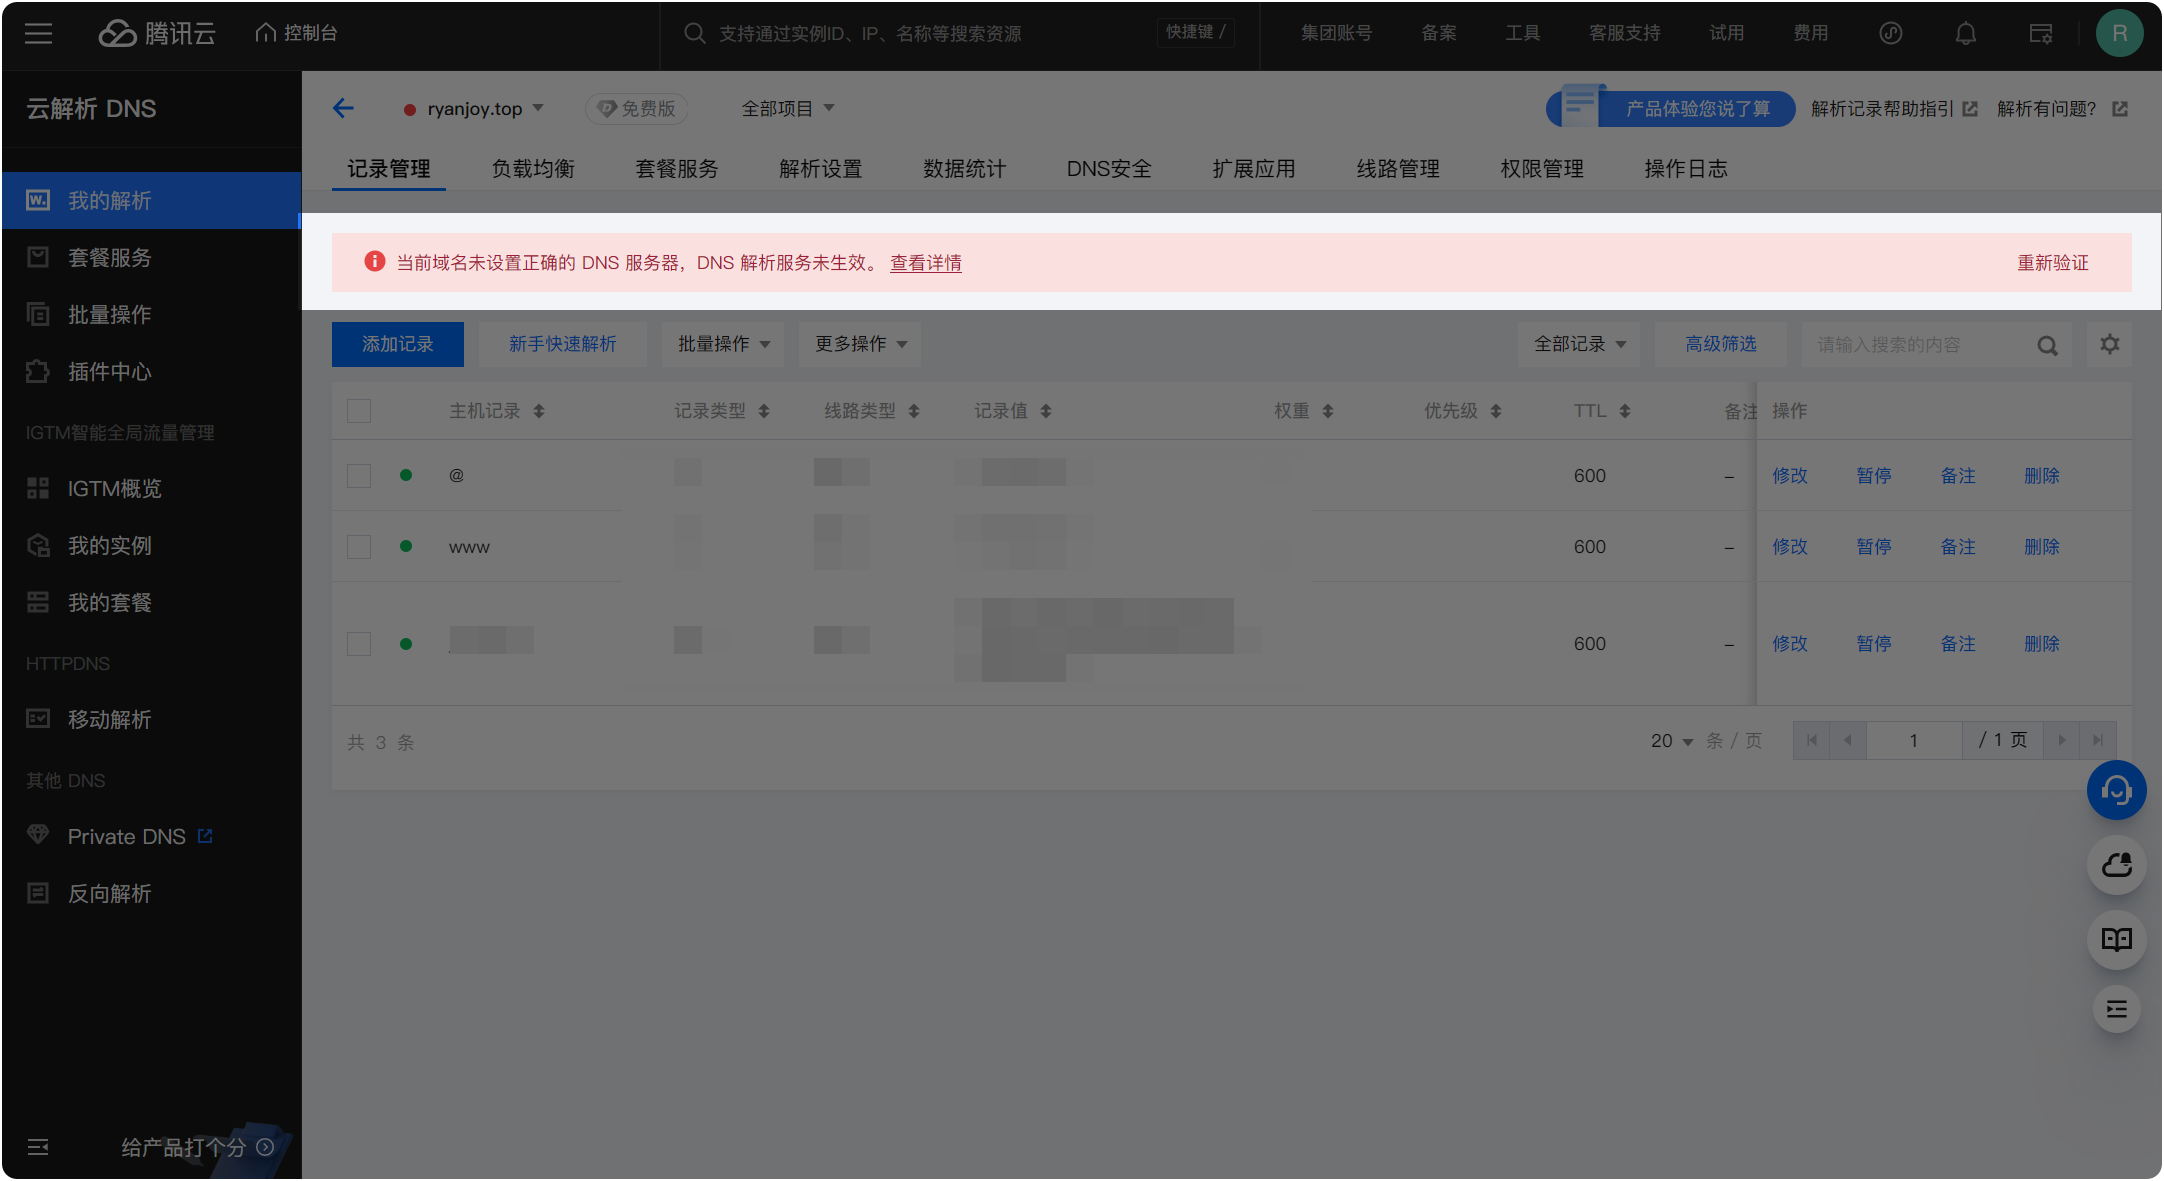Click the magnifier icon in the record search box
This screenshot has width=2164, height=1181.
tap(2047, 344)
